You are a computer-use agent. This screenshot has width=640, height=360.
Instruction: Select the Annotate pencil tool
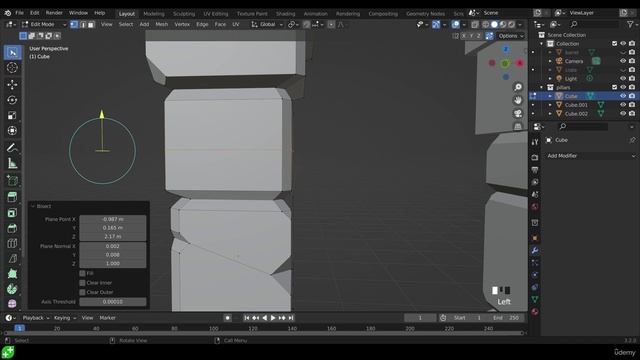coord(12,148)
